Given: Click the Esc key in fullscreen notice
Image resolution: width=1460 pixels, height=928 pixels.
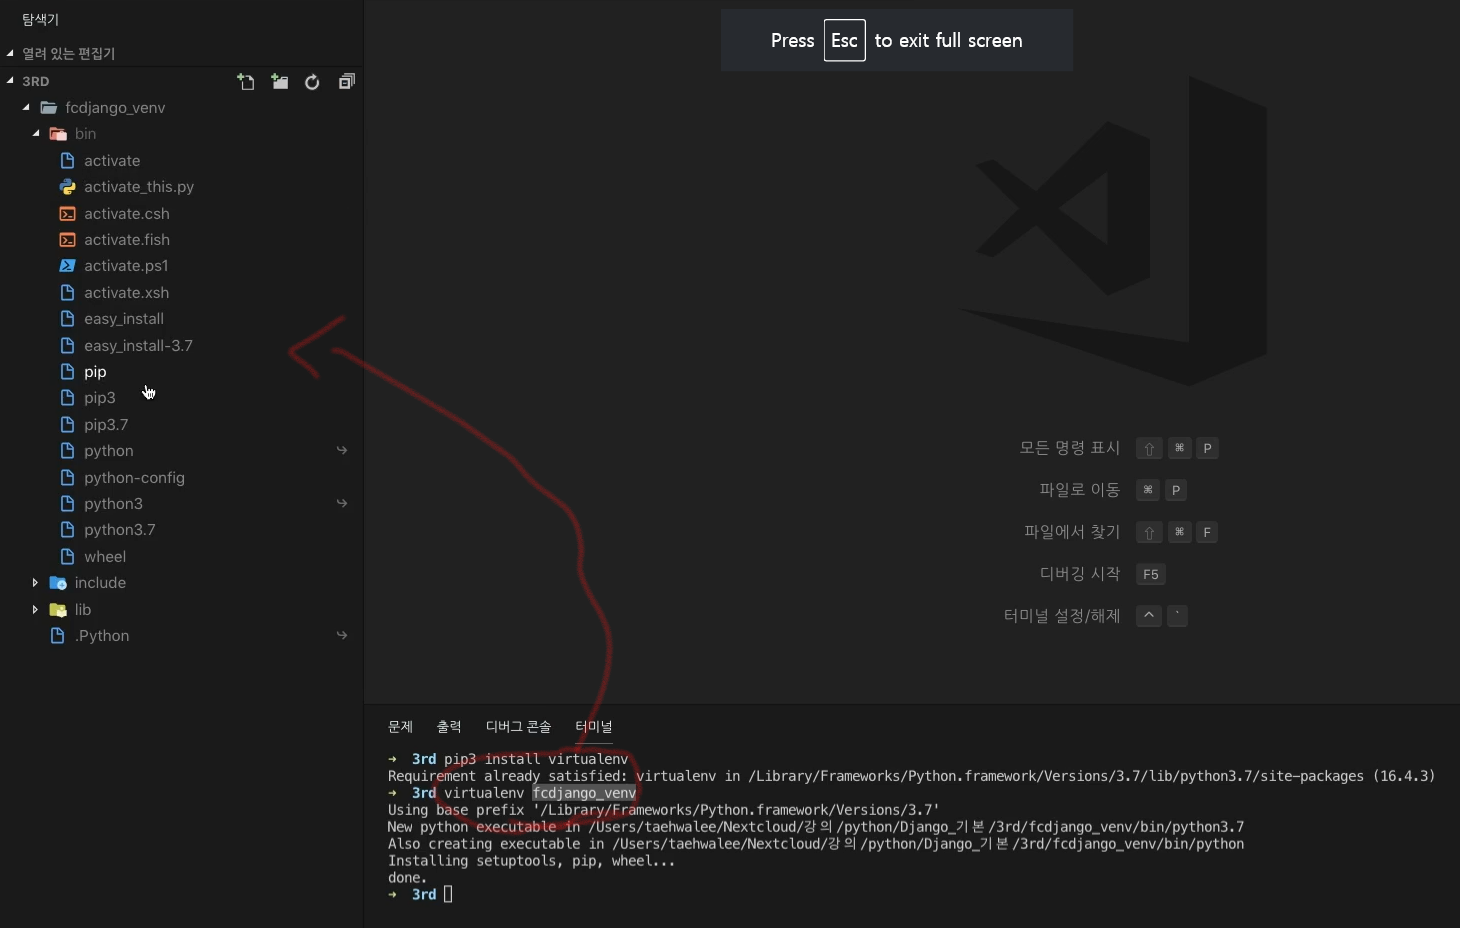Looking at the screenshot, I should pyautogui.click(x=845, y=41).
